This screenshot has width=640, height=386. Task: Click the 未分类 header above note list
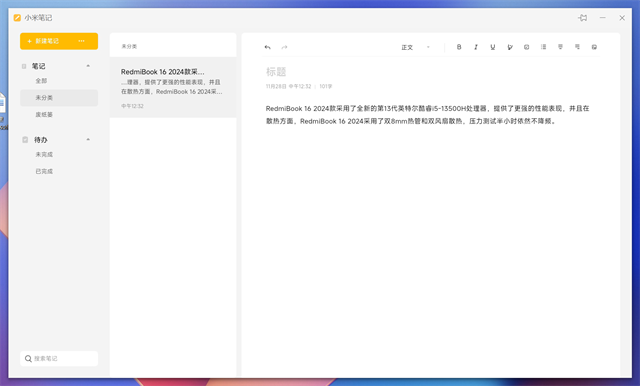(x=129, y=47)
